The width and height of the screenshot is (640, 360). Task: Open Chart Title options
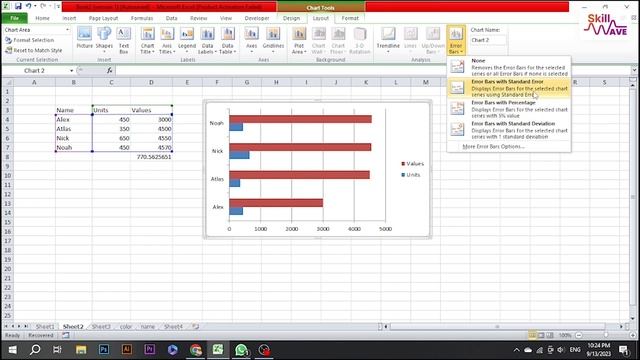pyautogui.click(x=147, y=40)
